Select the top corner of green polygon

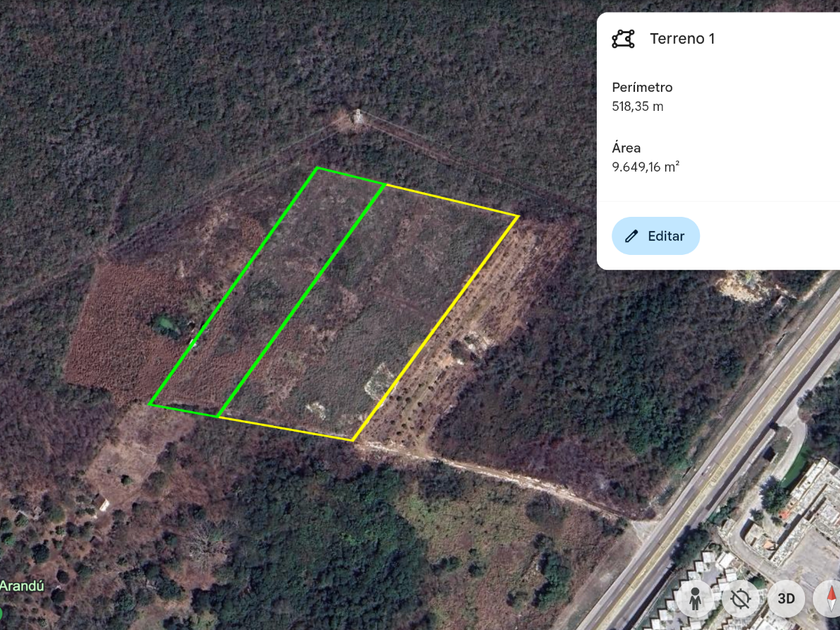click(x=317, y=168)
